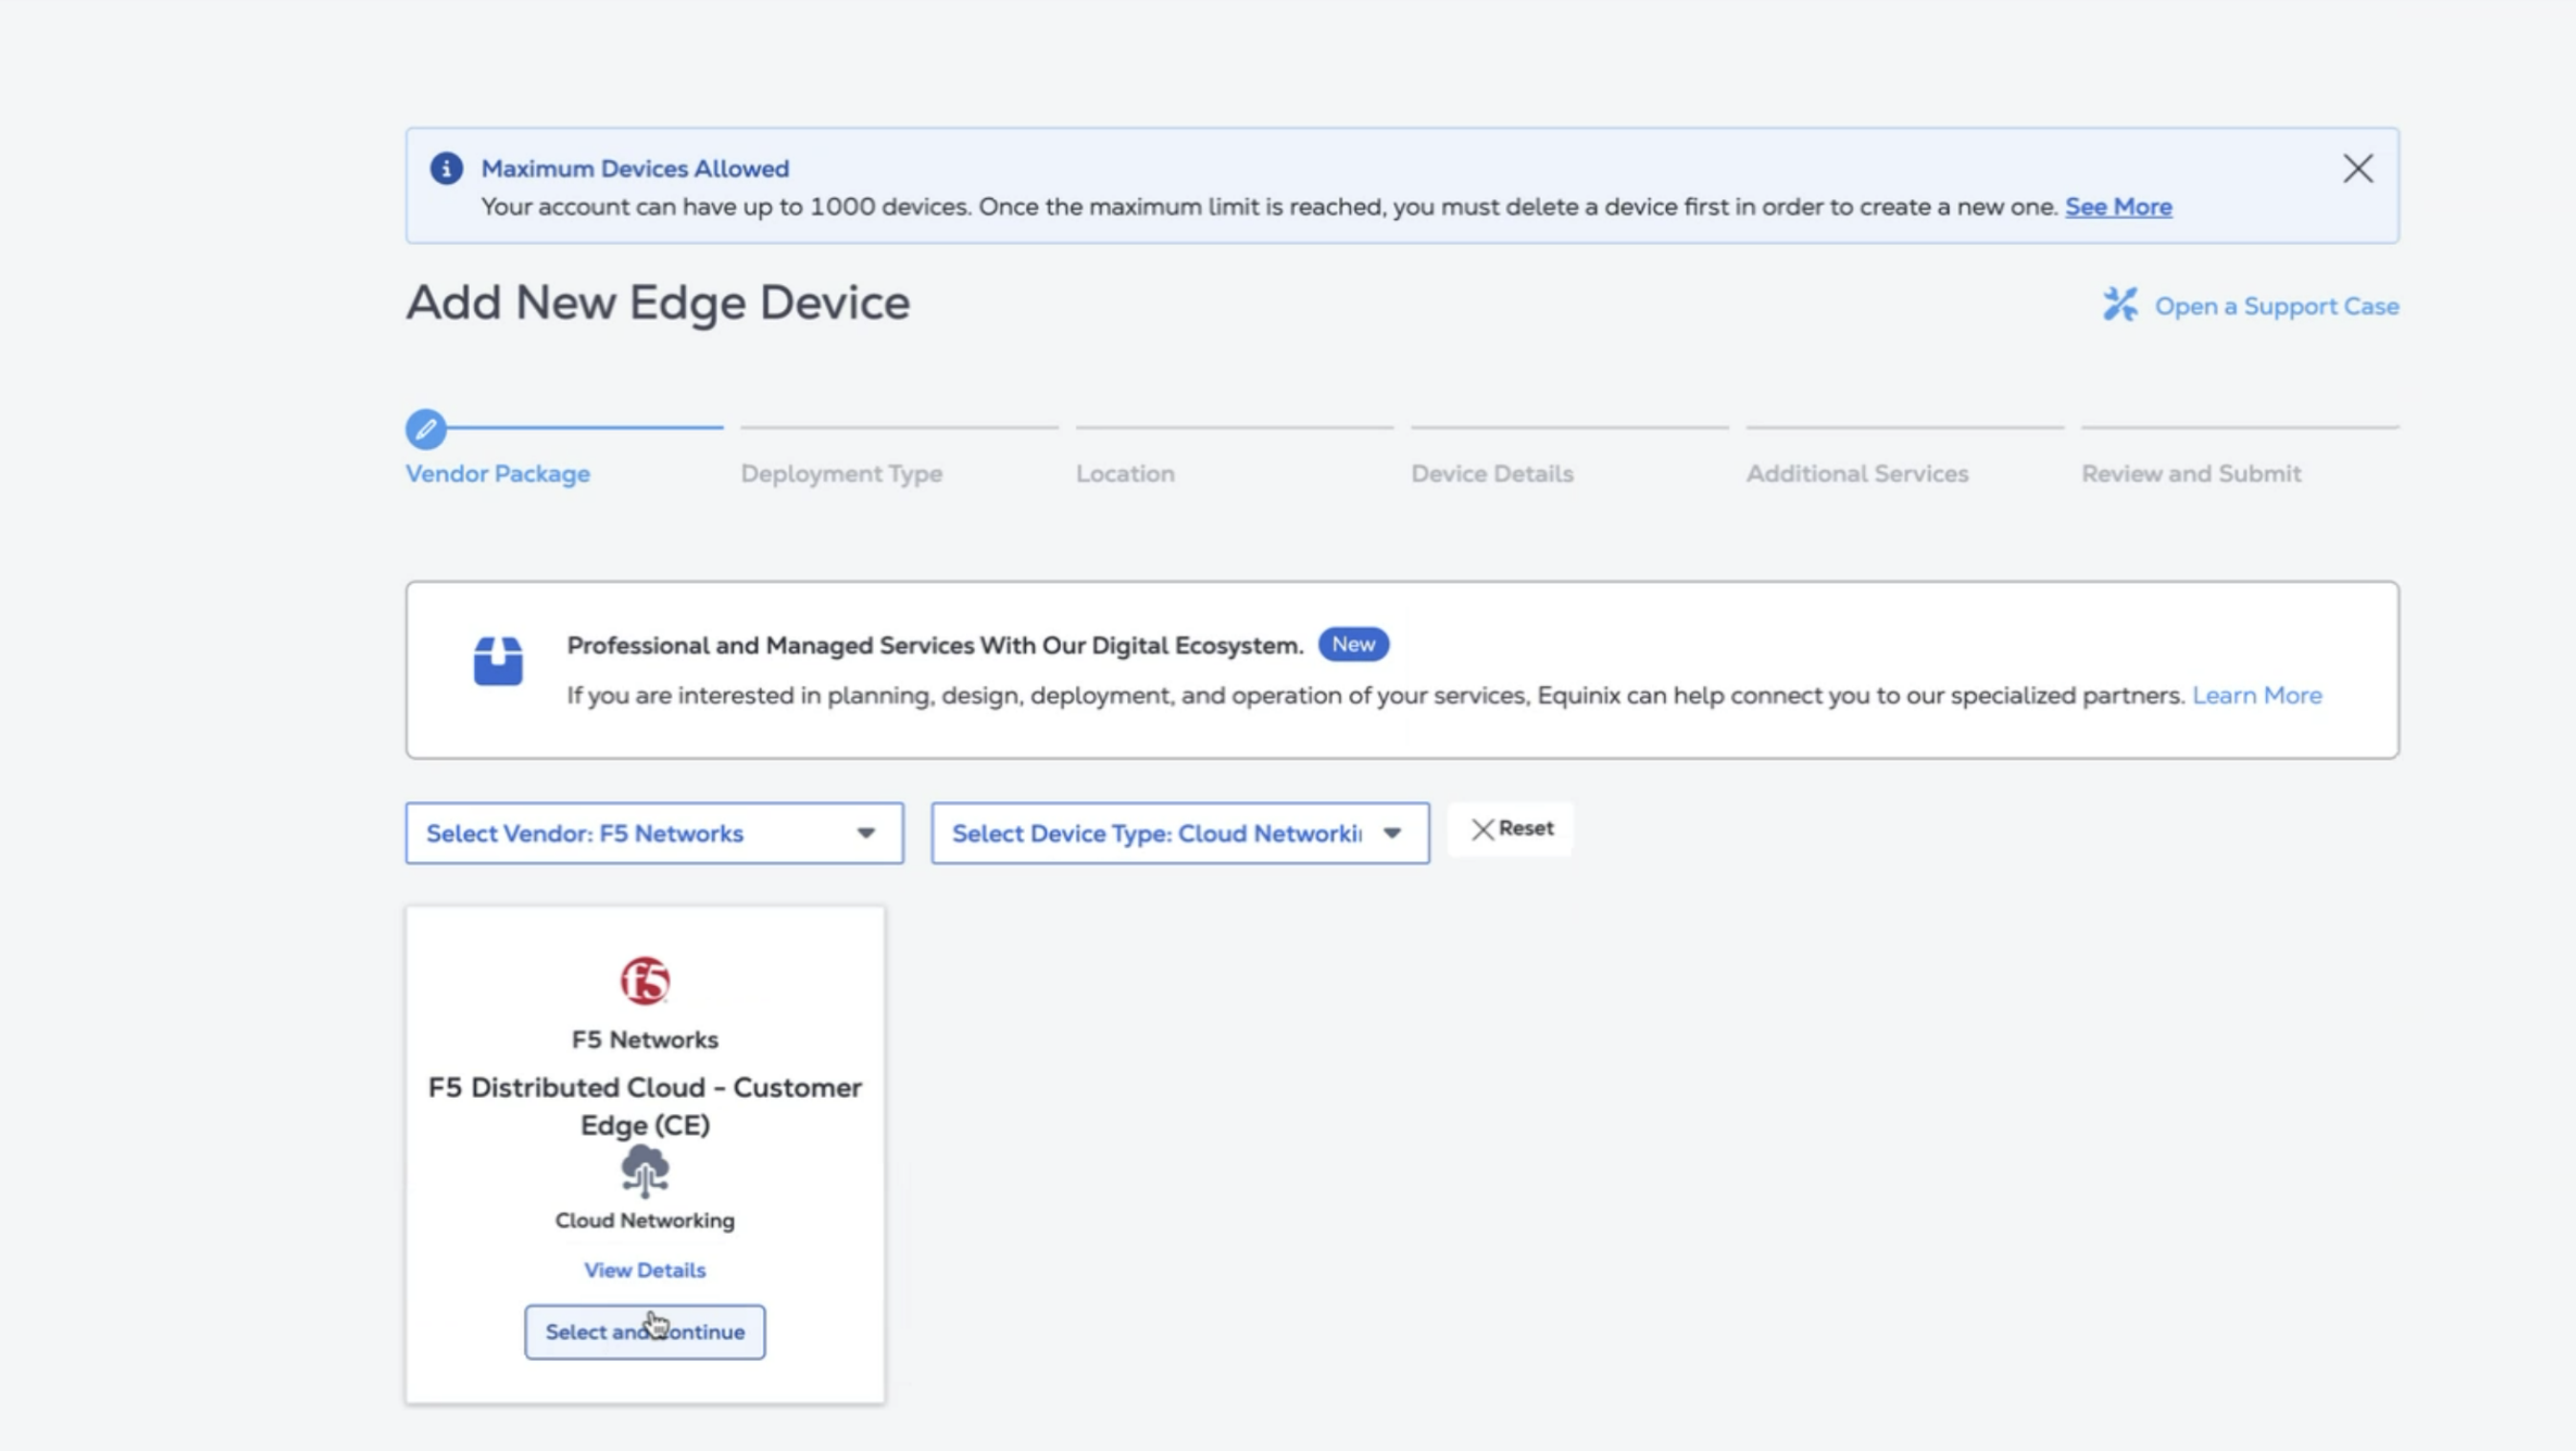Image resolution: width=2576 pixels, height=1451 pixels.
Task: Follow the See More link
Action: [x=2118, y=207]
